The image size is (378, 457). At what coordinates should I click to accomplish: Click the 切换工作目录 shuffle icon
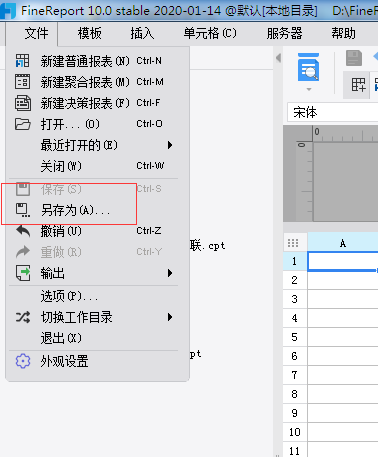[x=23, y=317]
